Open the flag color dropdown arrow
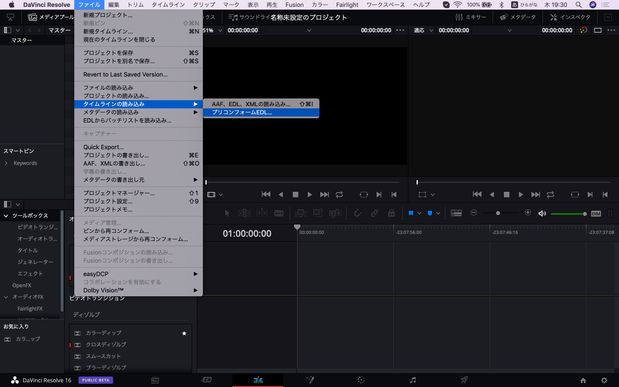 coord(419,213)
